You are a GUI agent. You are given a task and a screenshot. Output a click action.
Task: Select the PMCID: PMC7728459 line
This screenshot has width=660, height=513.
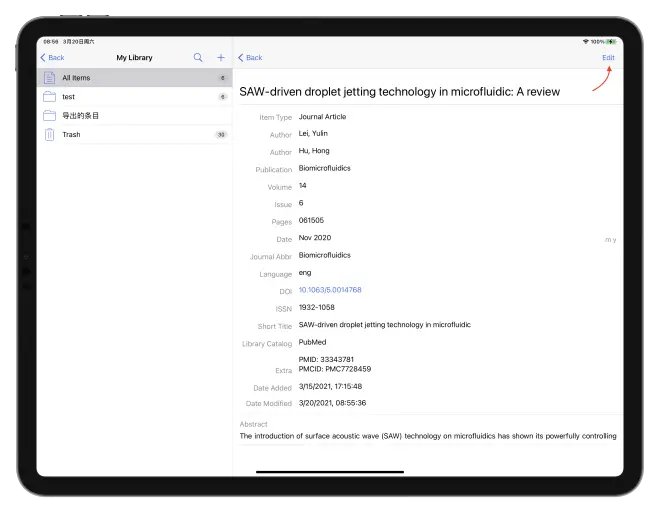tap(335, 369)
